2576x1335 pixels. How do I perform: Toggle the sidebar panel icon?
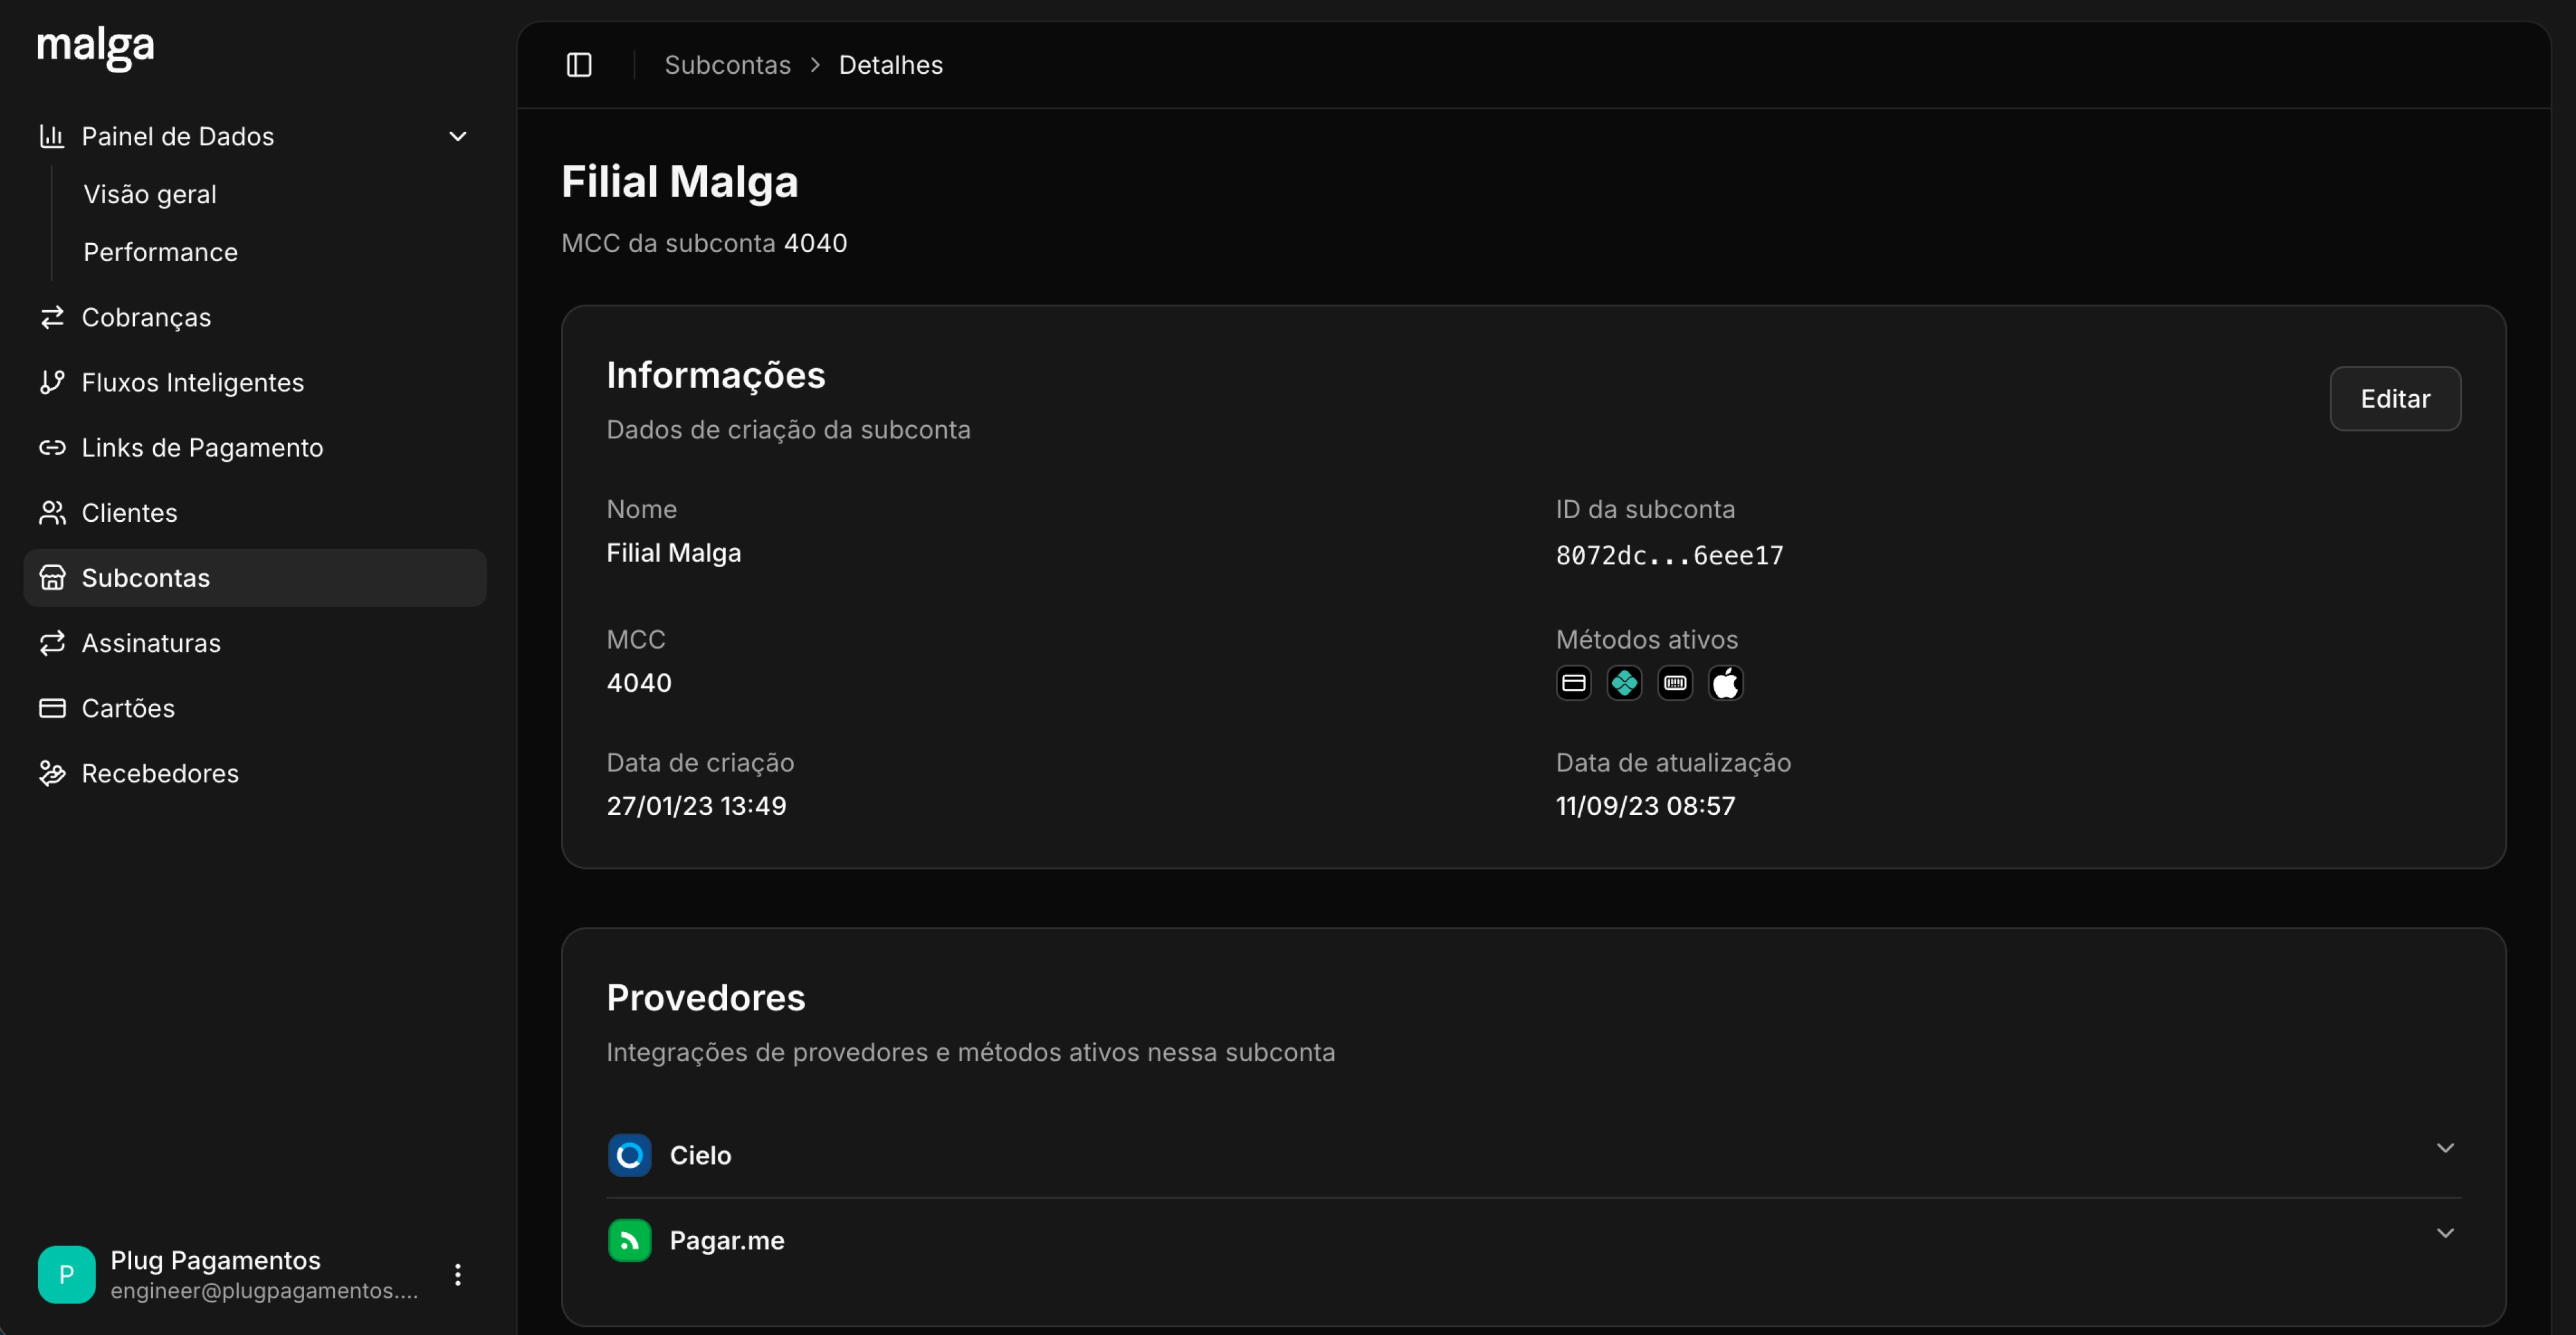pyautogui.click(x=579, y=65)
